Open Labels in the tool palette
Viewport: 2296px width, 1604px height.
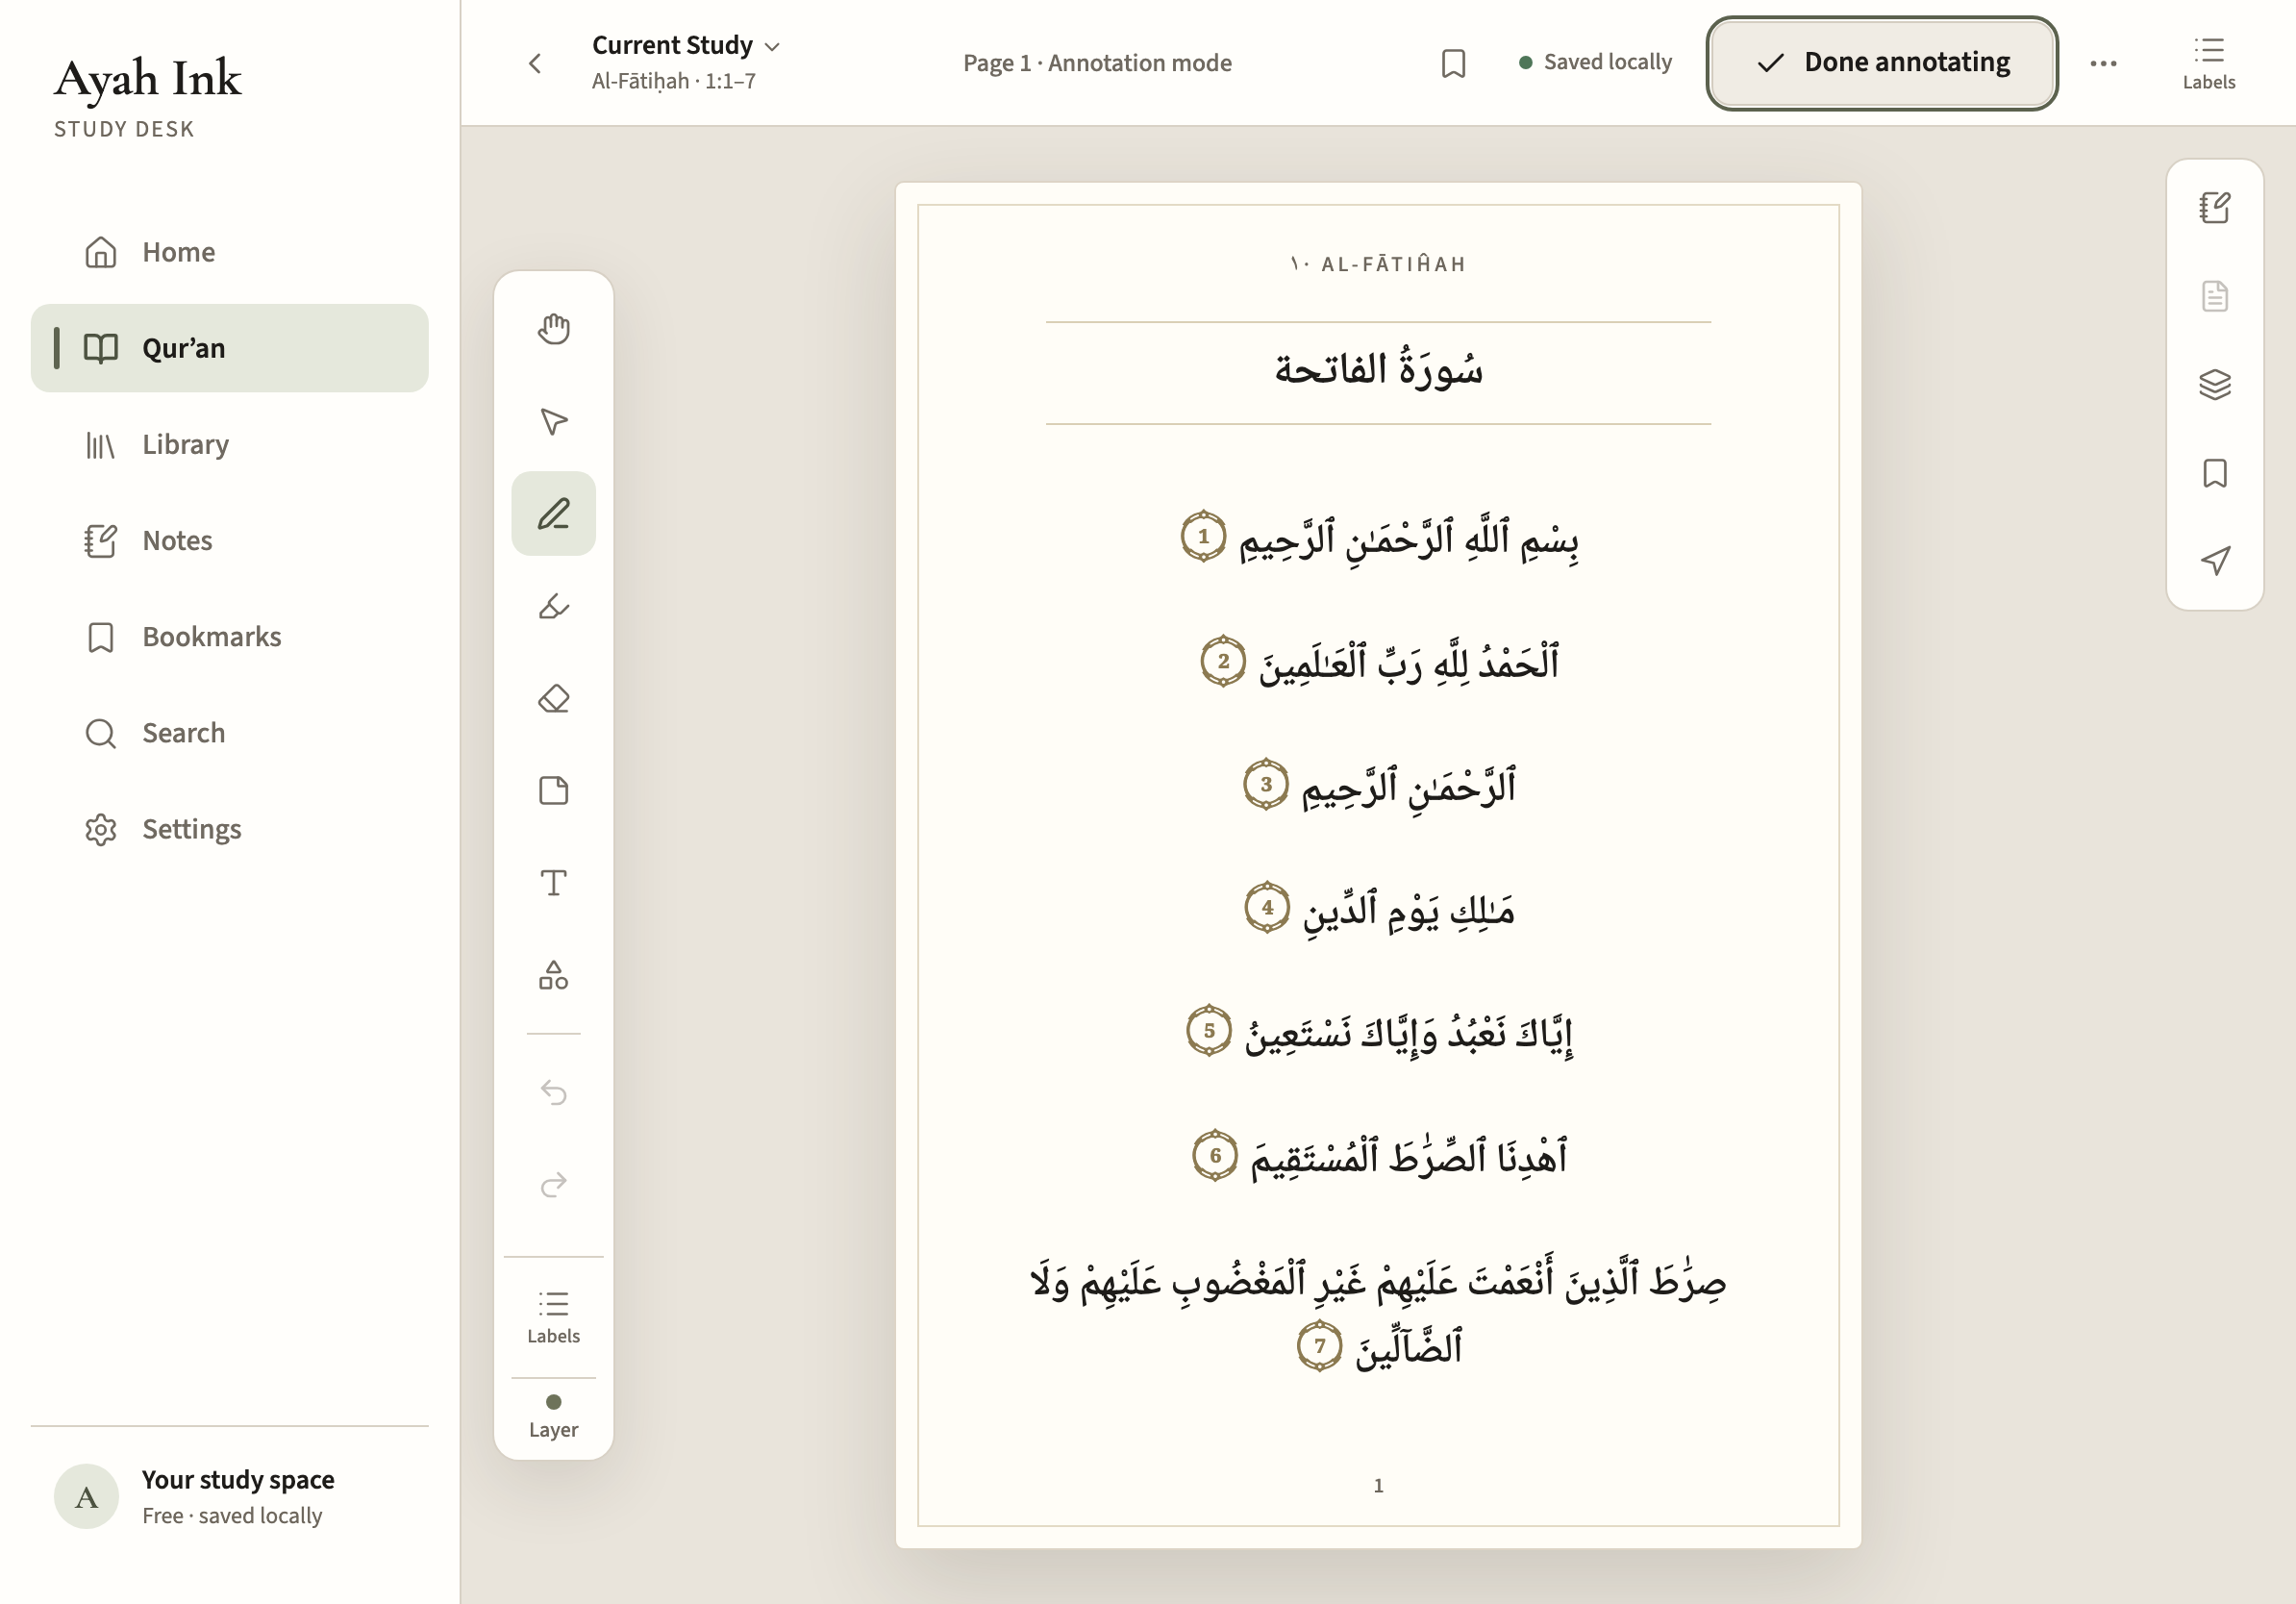(553, 1317)
